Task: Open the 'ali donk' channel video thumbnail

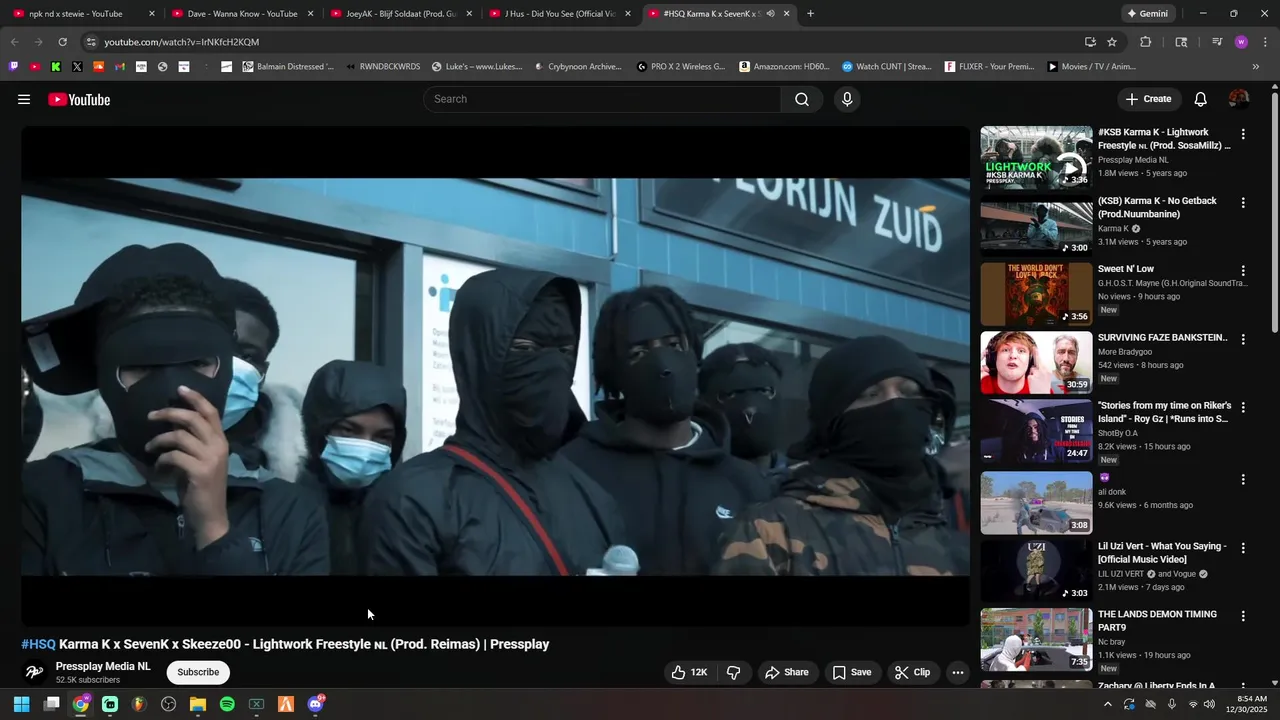Action: tap(1036, 503)
